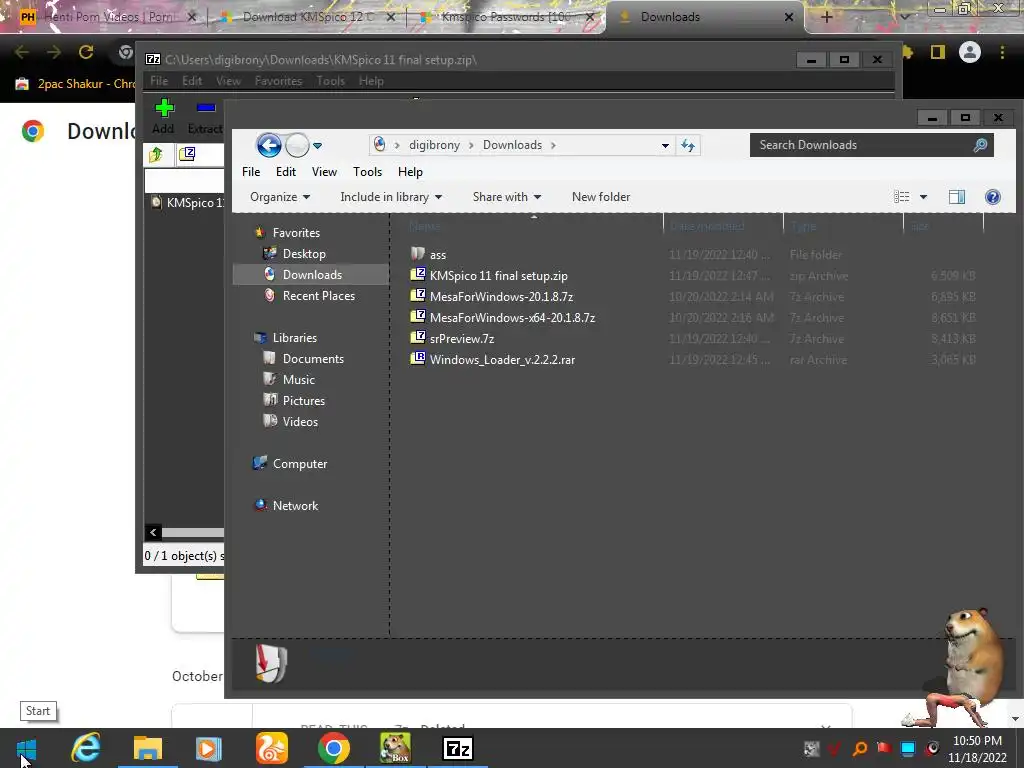Select Network in the navigation pane

click(295, 505)
